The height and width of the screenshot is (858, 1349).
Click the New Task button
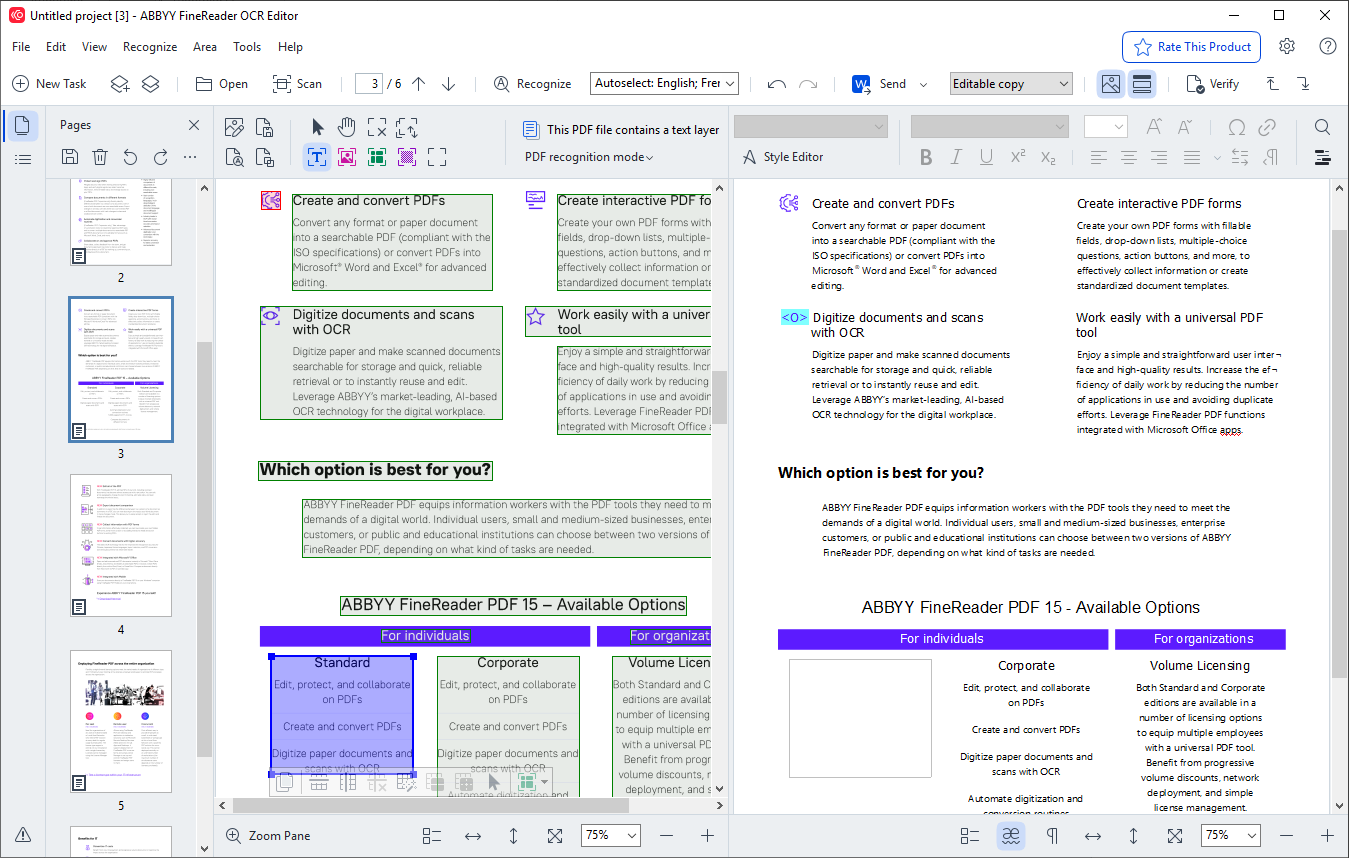(x=50, y=84)
